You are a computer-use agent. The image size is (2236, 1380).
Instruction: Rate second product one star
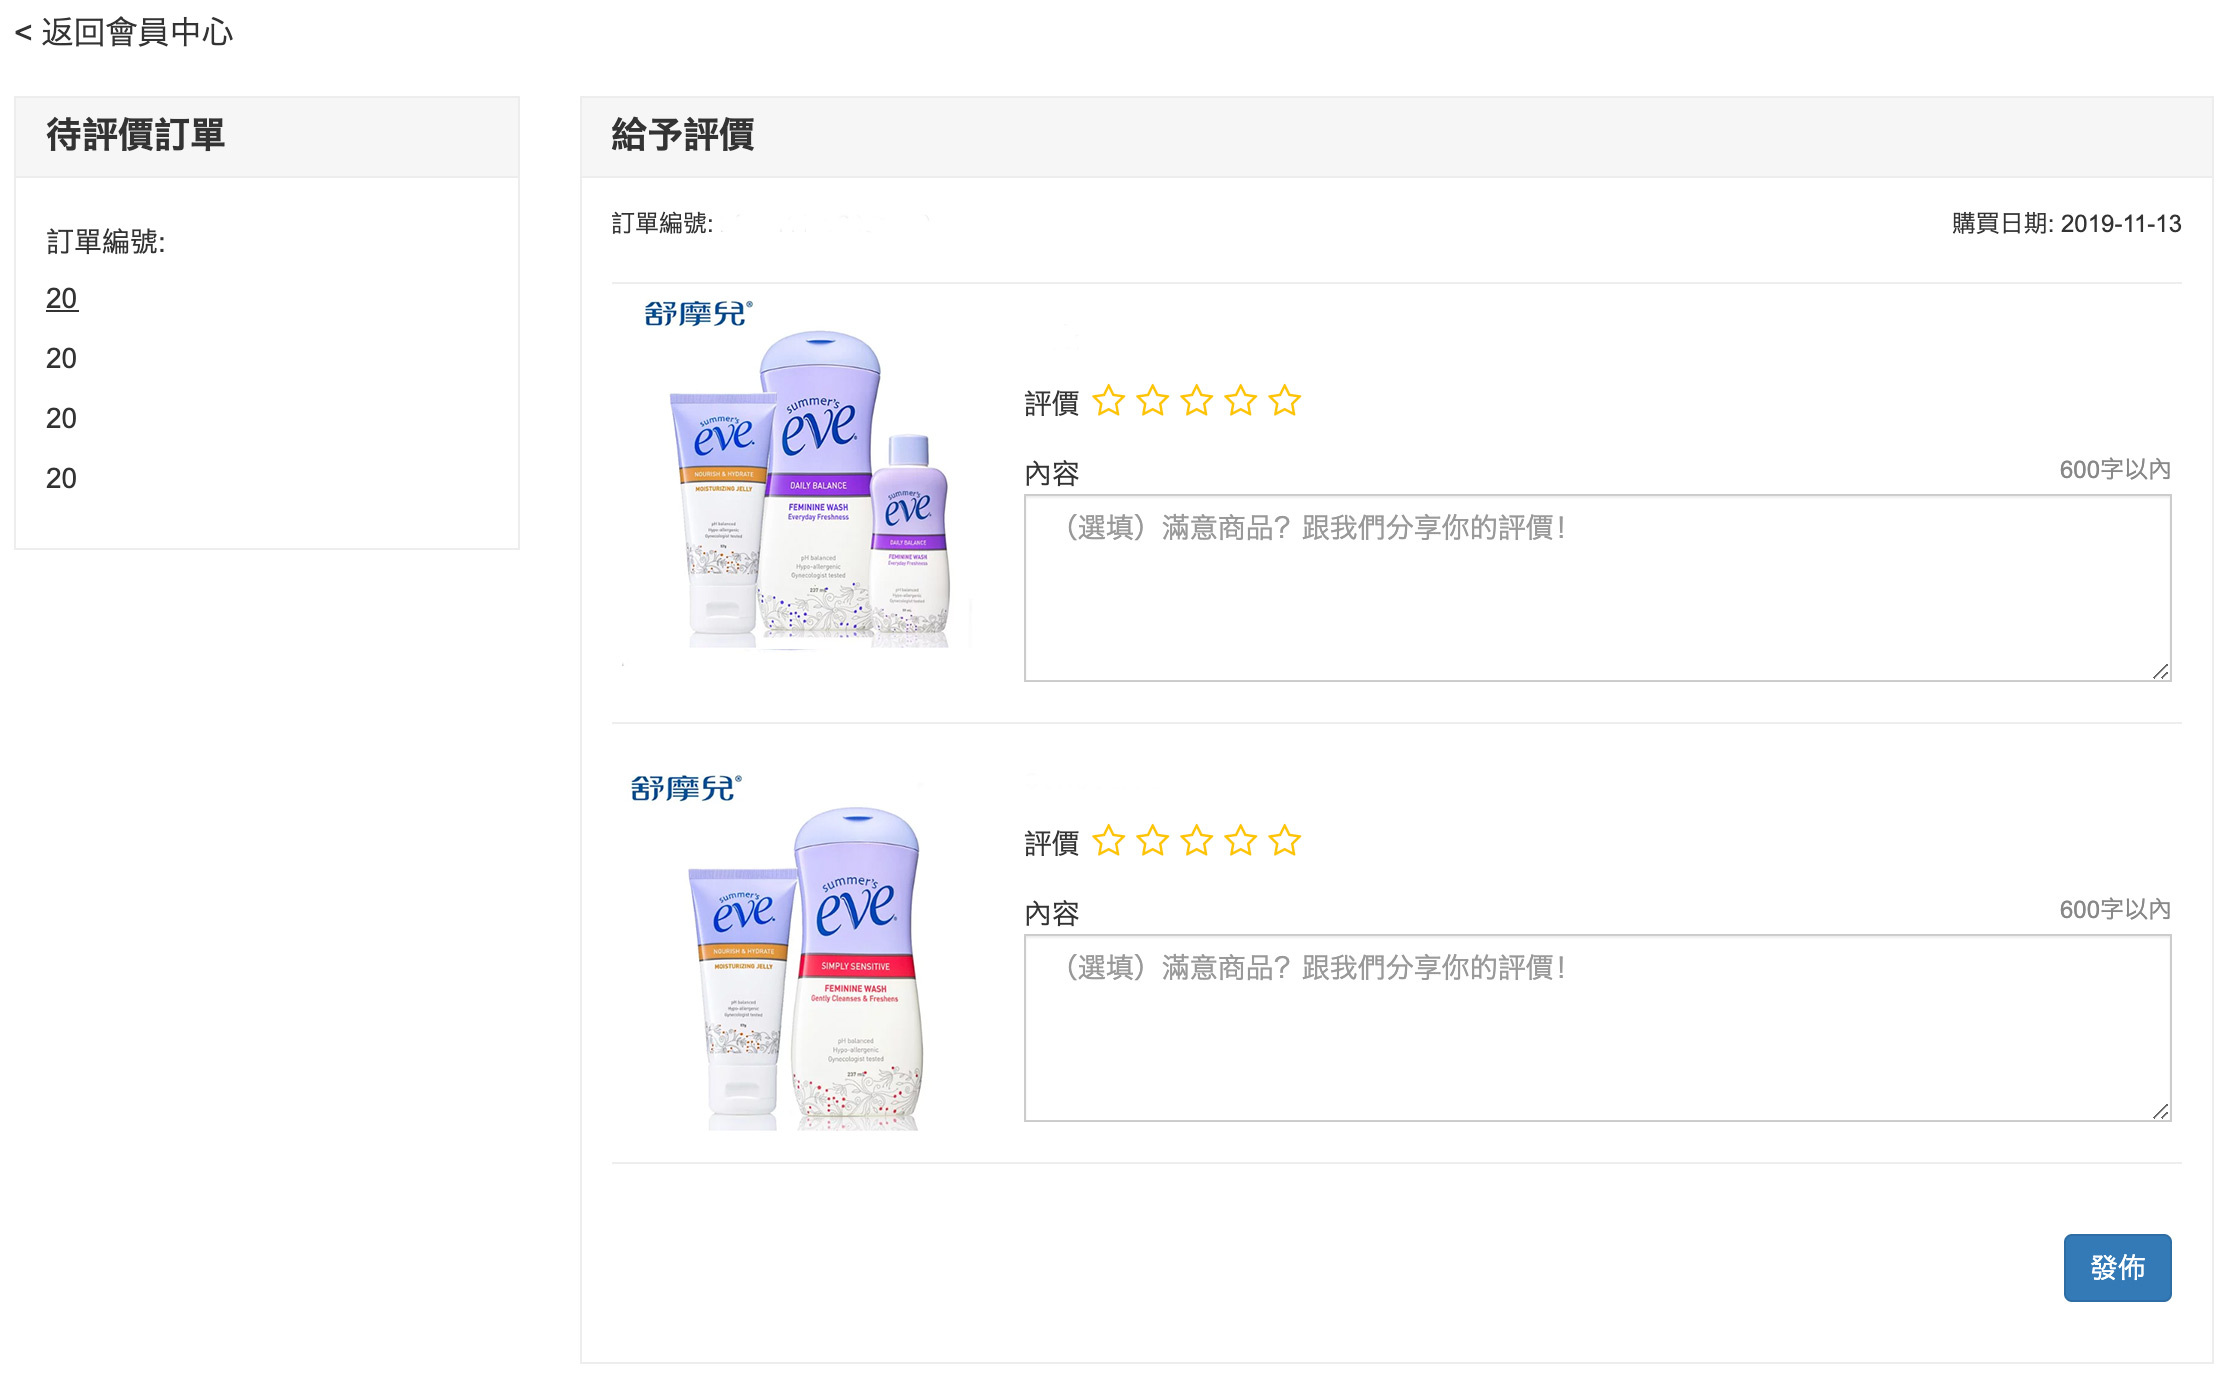click(x=1108, y=842)
